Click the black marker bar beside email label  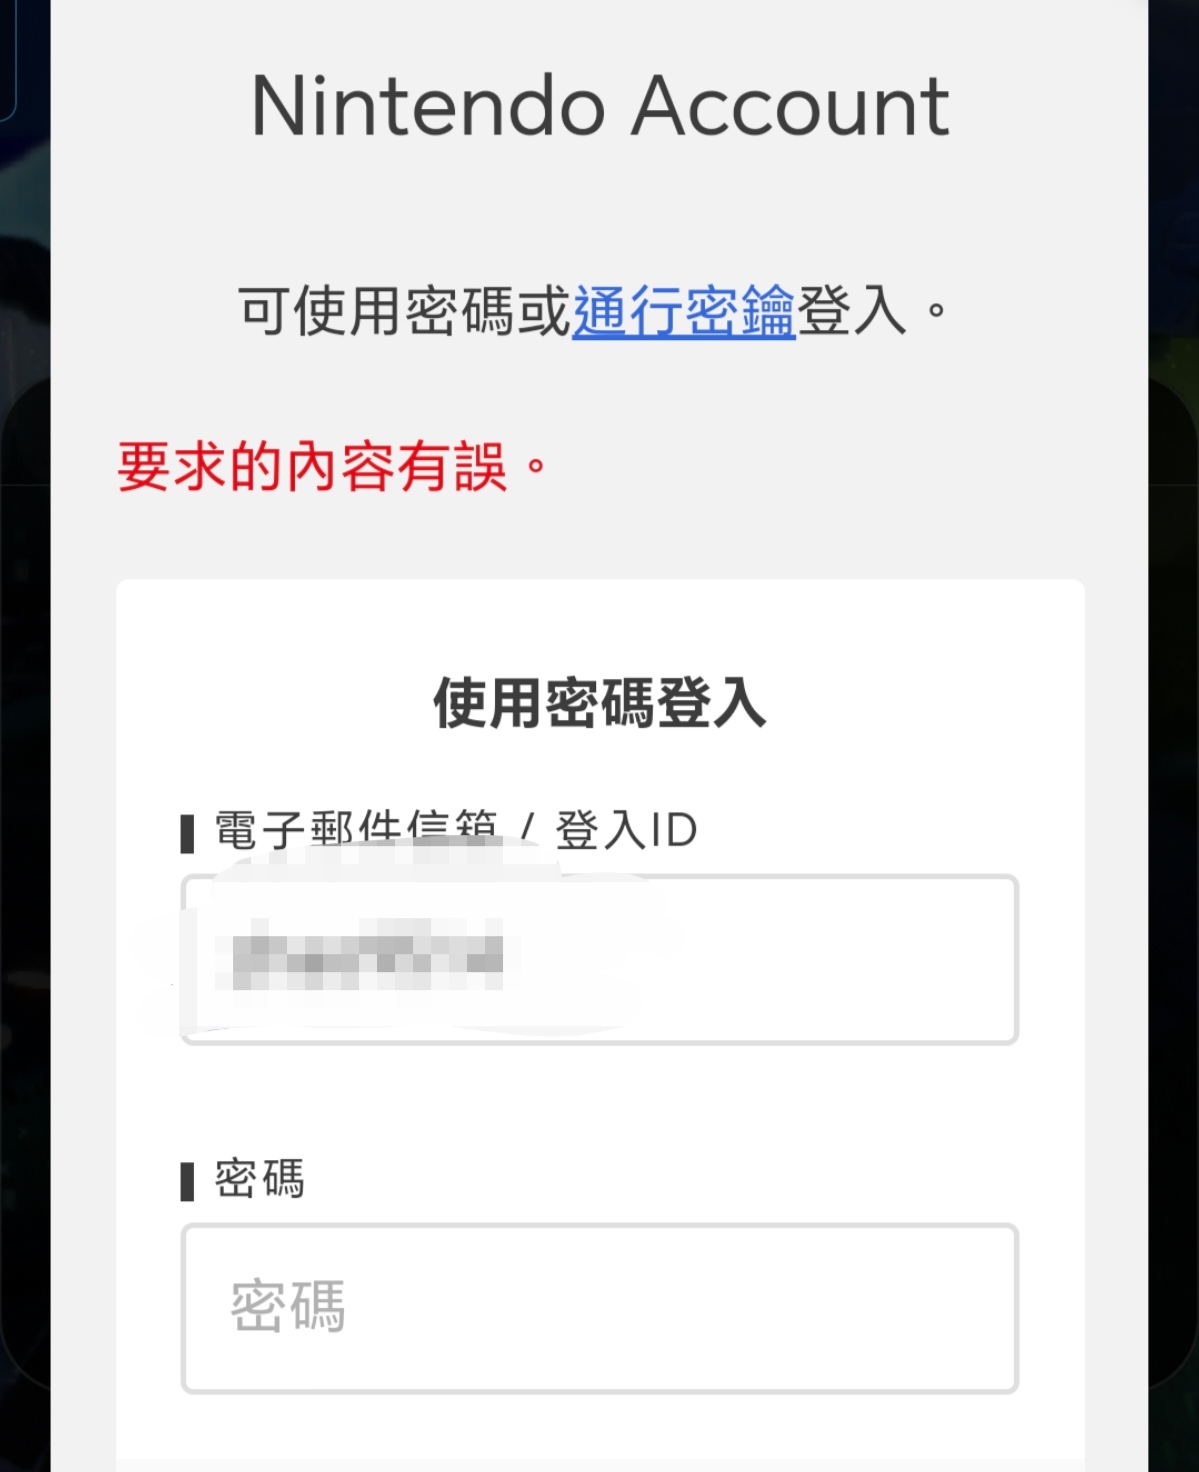[x=187, y=833]
